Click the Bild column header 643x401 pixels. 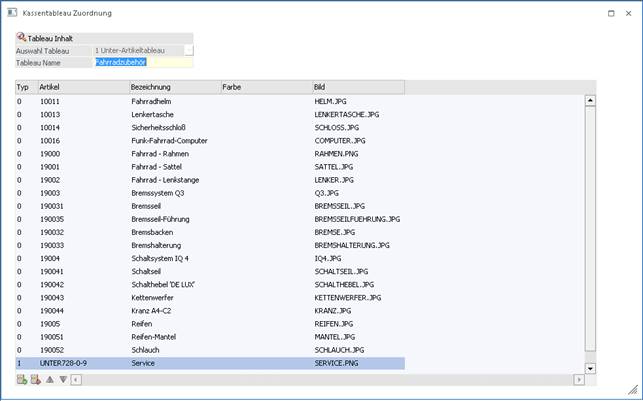pyautogui.click(x=357, y=87)
